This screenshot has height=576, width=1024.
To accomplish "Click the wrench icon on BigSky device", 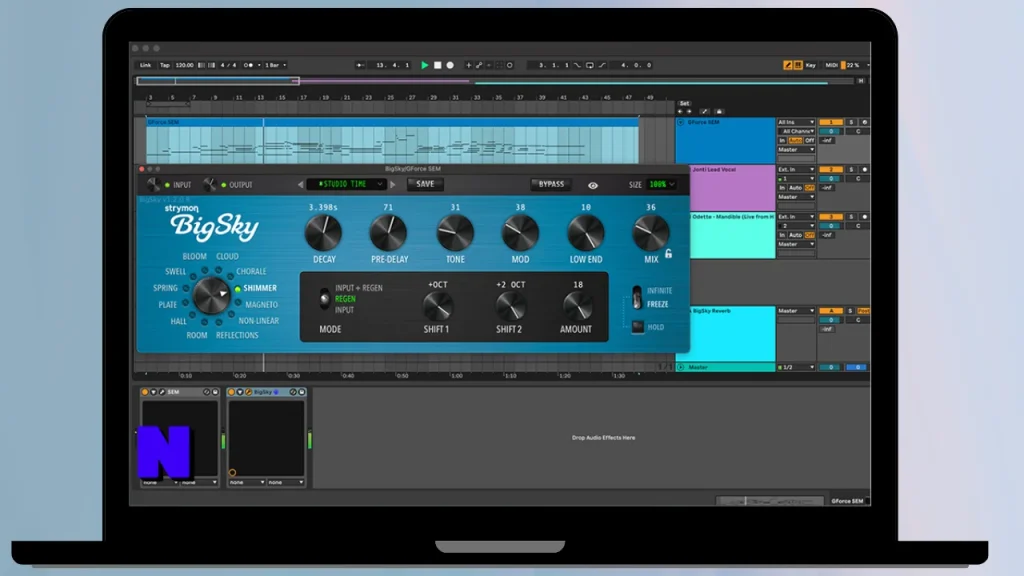I will coord(248,392).
